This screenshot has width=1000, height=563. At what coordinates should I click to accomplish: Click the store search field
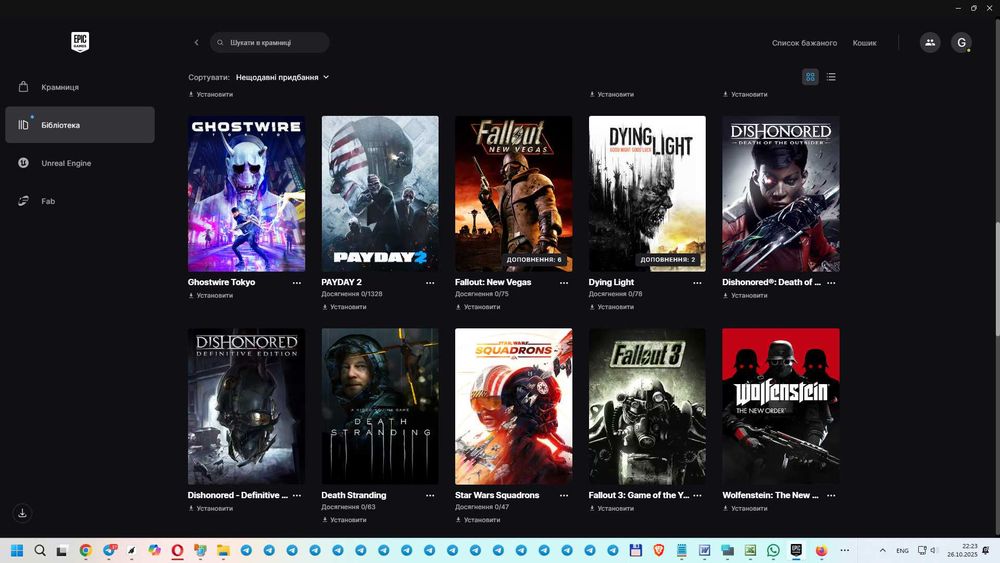(x=270, y=43)
